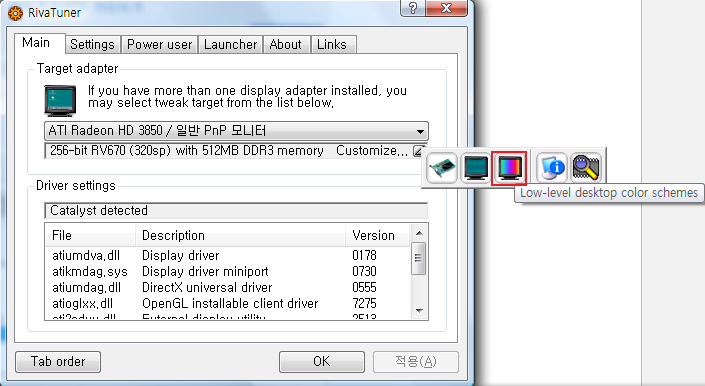Click the magnifier hardware monitoring icon

click(586, 168)
